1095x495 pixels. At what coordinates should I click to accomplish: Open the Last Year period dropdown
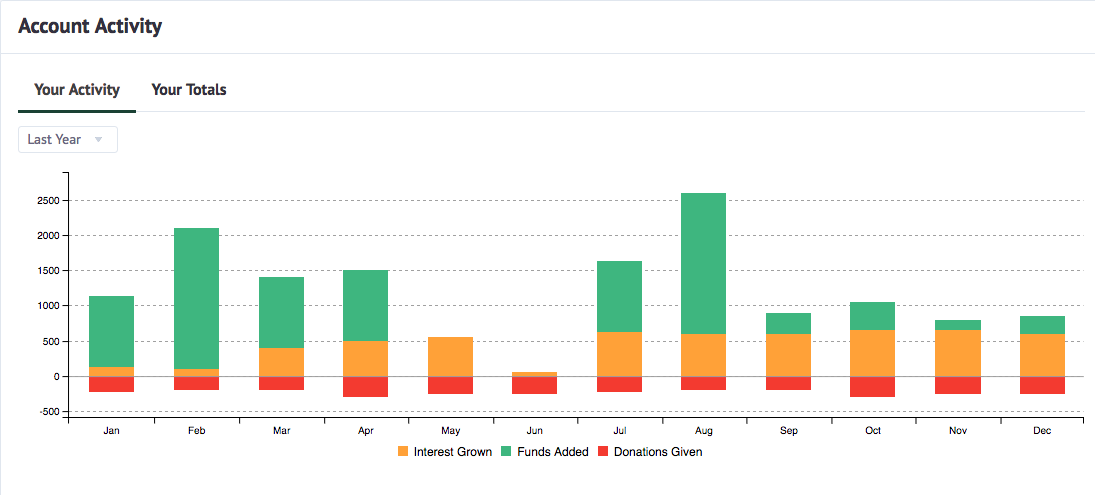(68, 140)
